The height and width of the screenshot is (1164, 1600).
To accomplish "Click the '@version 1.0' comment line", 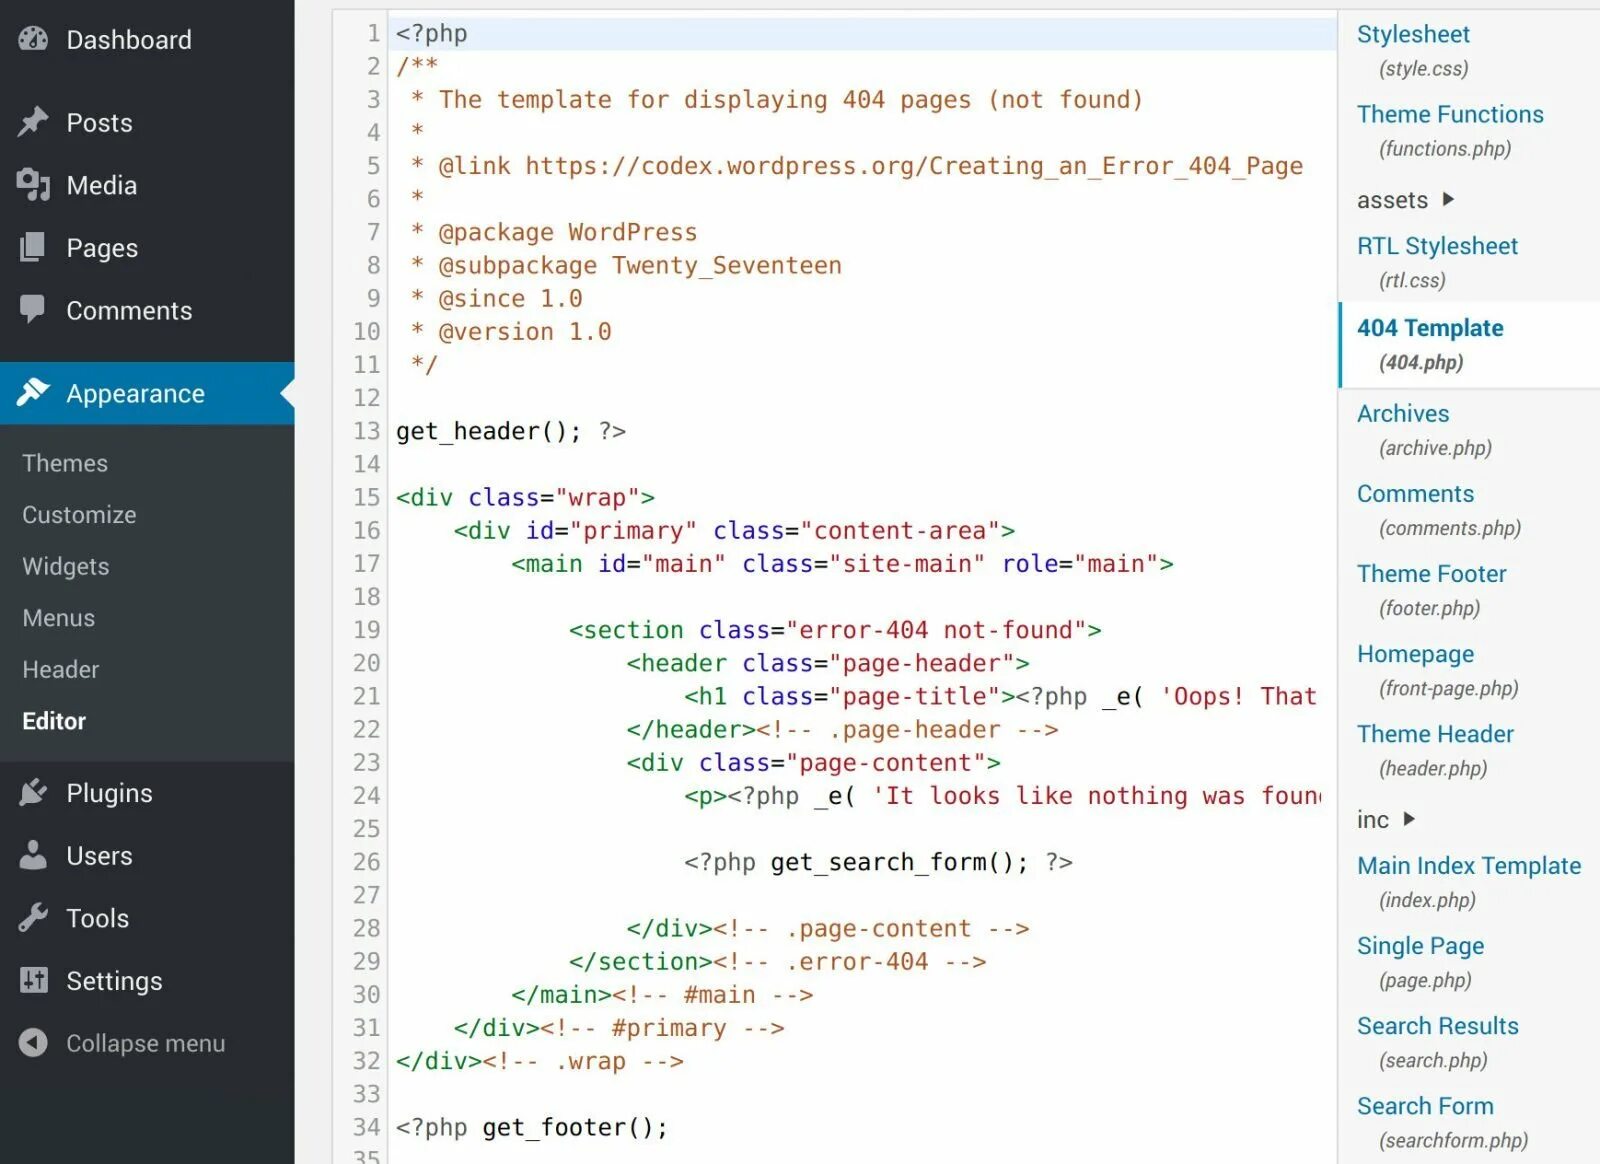I will click(511, 331).
